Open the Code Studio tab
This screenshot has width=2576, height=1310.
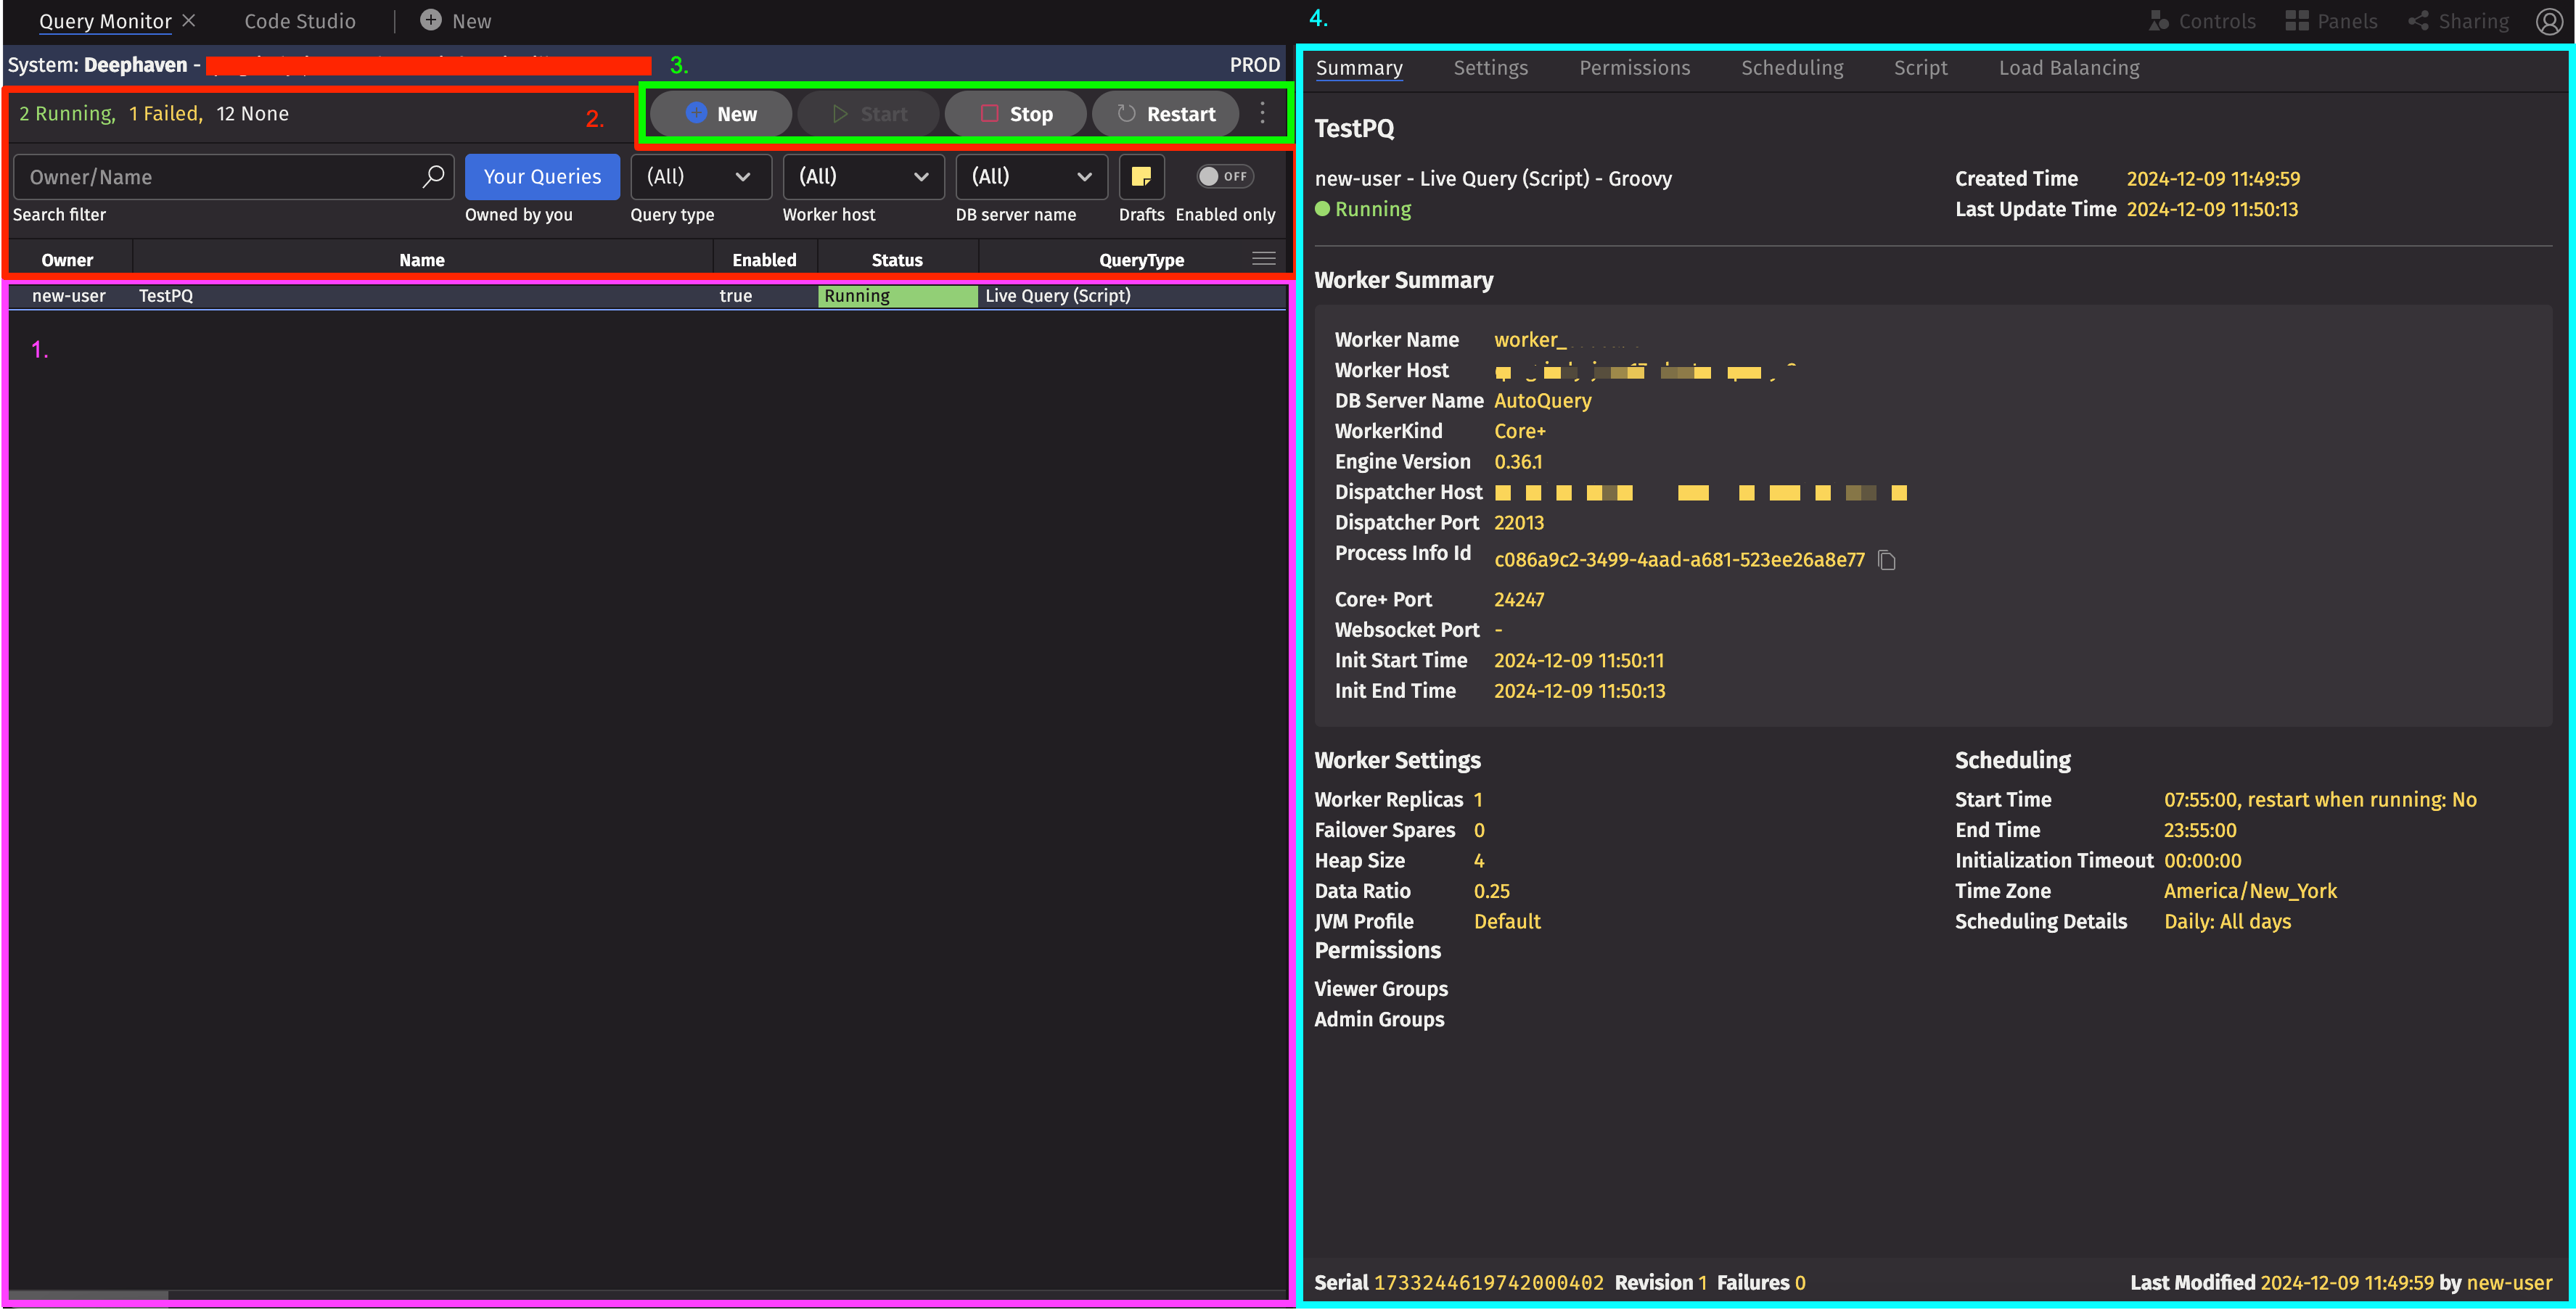tap(300, 21)
